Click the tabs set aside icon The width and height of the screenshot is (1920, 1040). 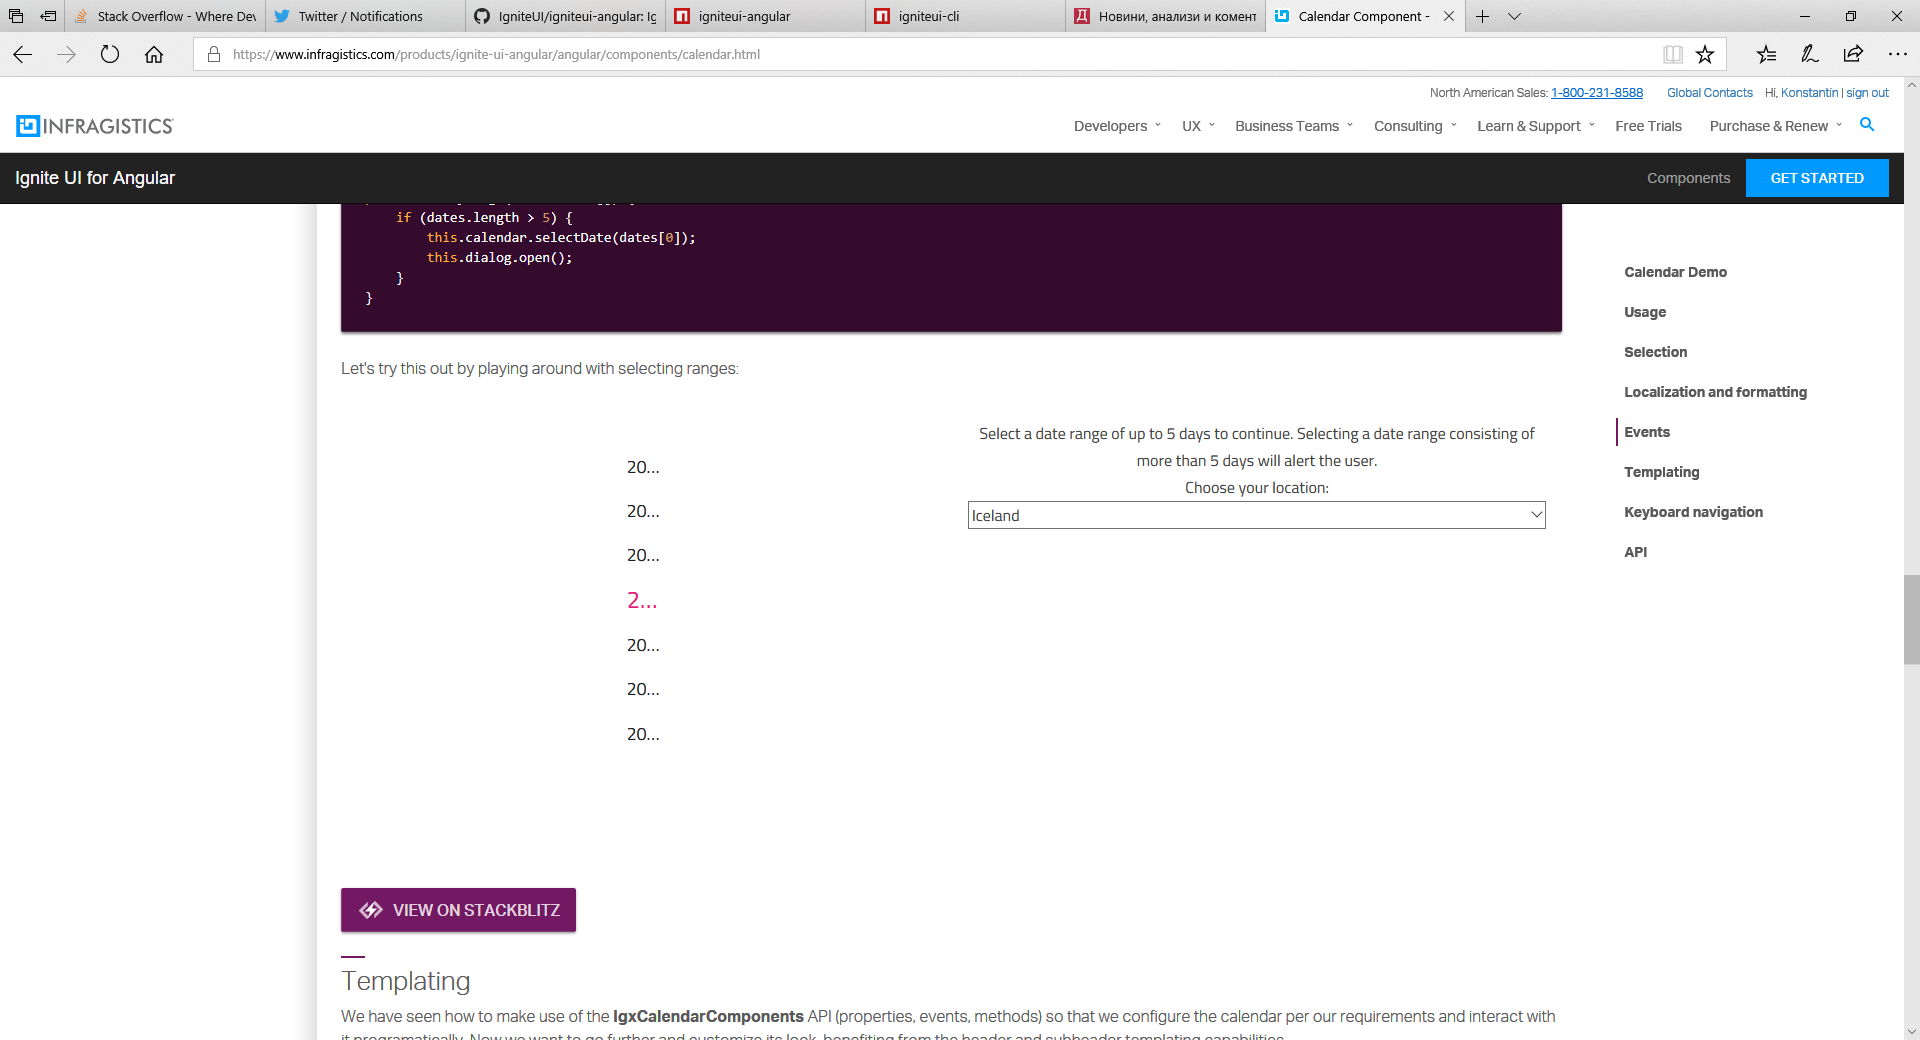[x=16, y=16]
